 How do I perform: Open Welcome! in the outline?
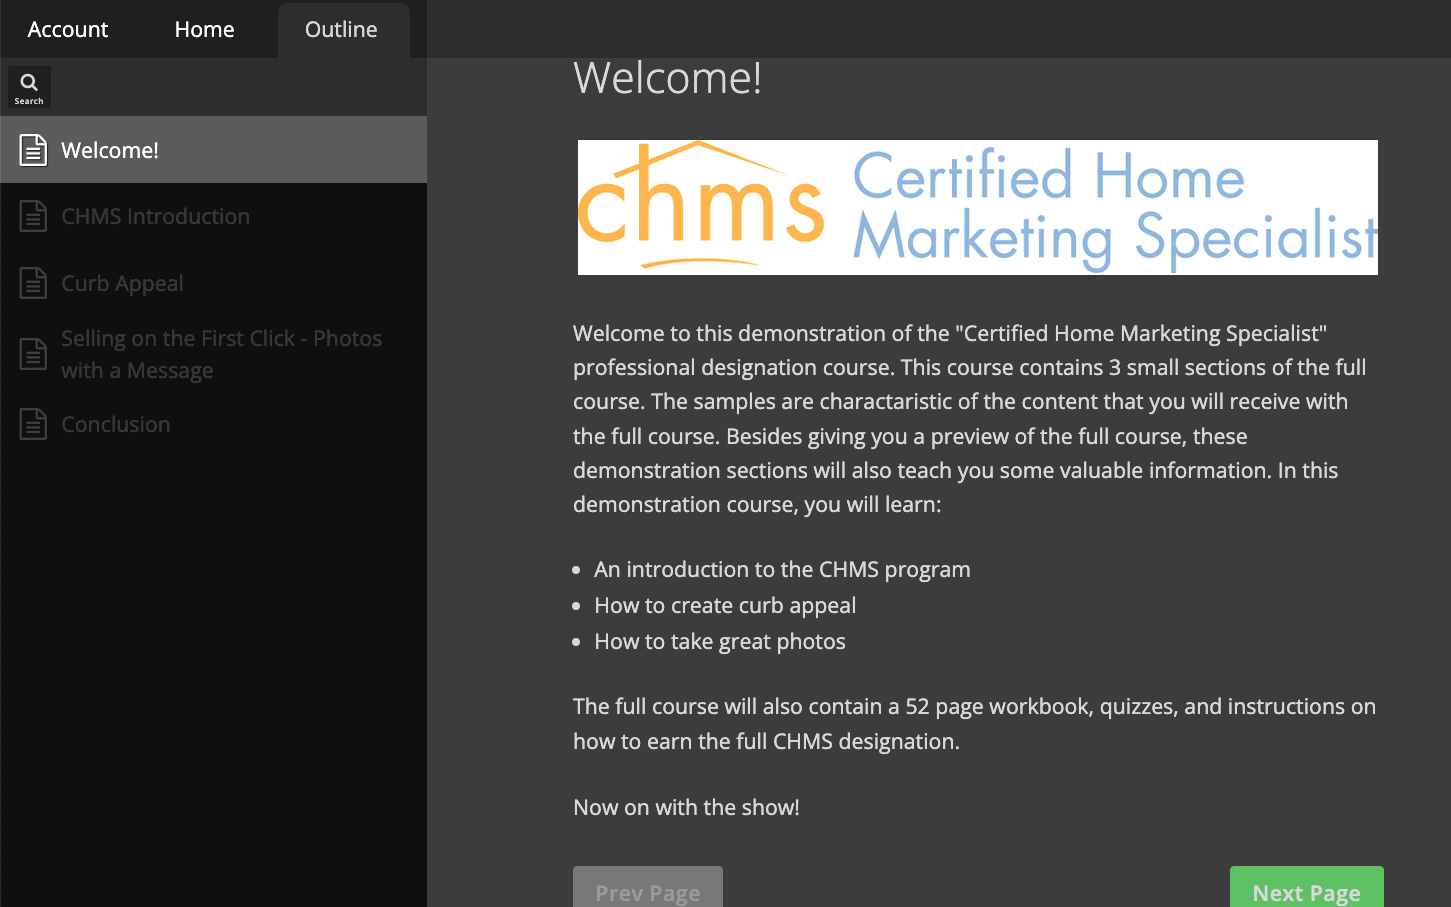[x=213, y=150]
